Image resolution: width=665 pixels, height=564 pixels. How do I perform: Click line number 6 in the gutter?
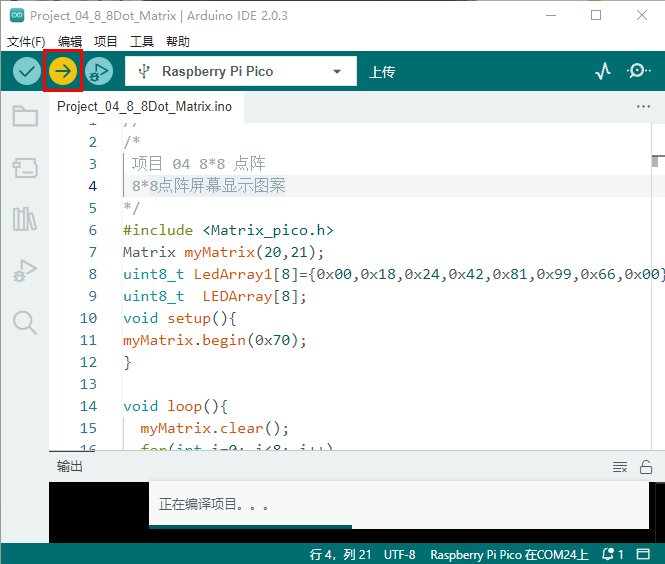(x=92, y=230)
